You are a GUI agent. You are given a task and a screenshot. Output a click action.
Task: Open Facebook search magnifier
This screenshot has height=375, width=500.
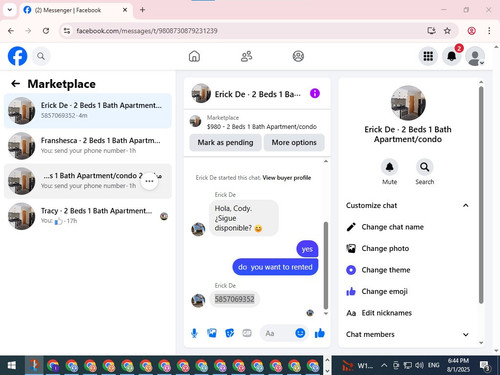click(41, 56)
